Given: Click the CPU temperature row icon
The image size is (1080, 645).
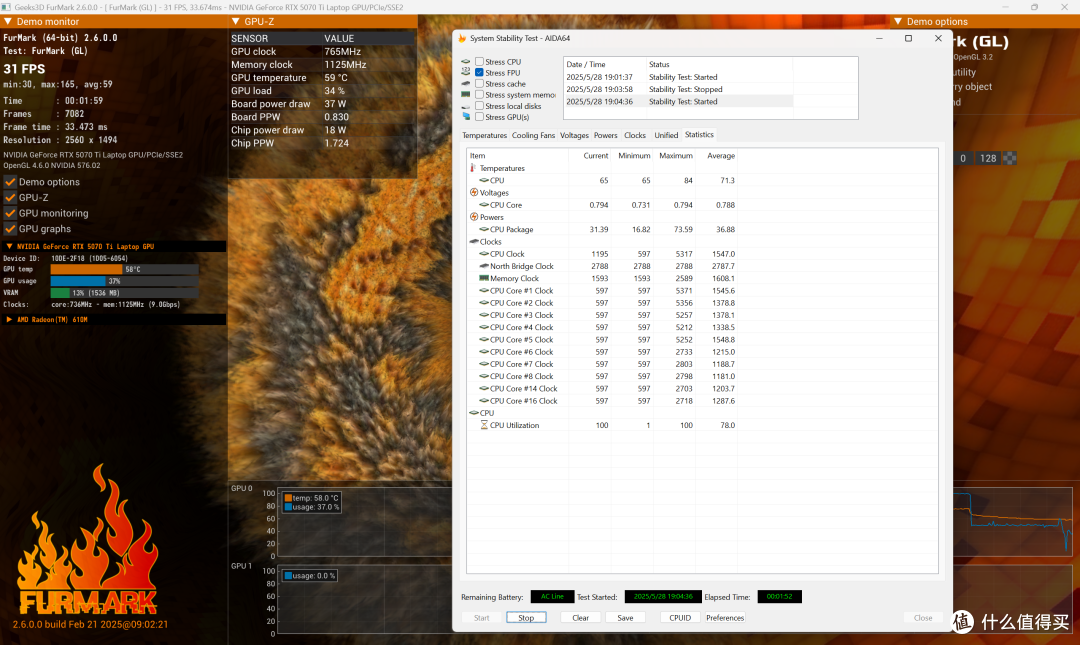Looking at the screenshot, I should click(x=484, y=181).
